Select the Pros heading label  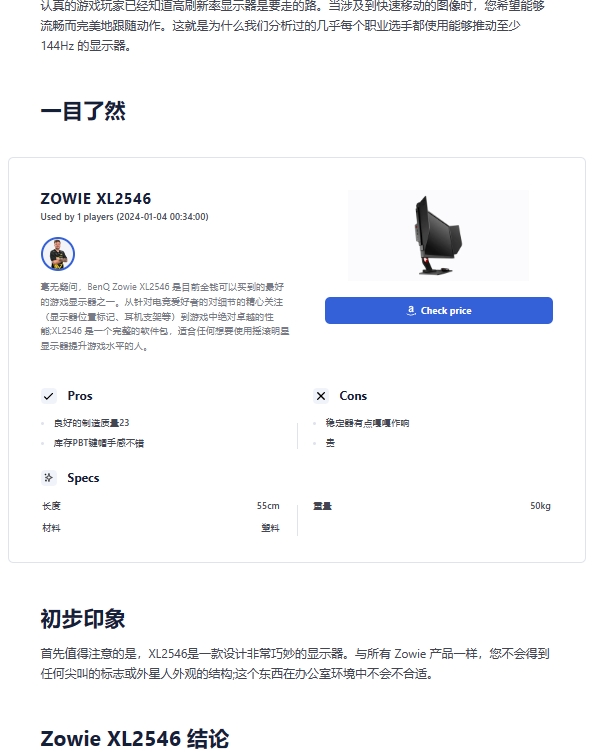80,396
